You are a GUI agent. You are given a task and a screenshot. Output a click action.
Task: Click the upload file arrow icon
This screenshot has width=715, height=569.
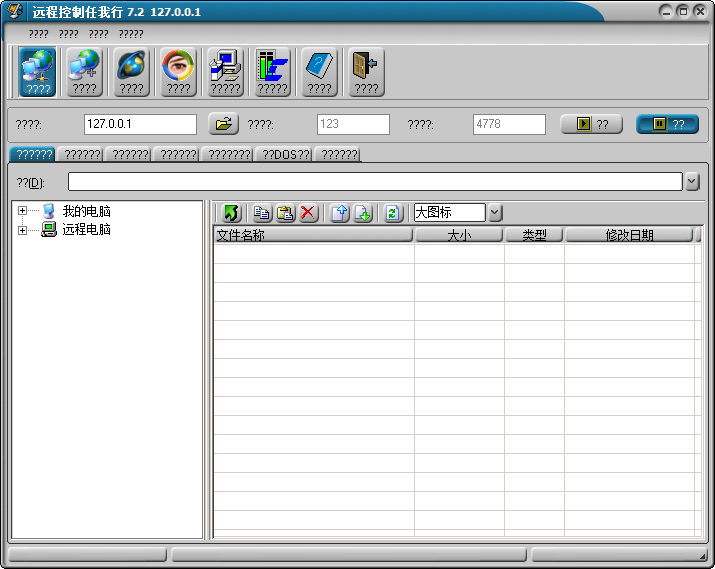(339, 213)
